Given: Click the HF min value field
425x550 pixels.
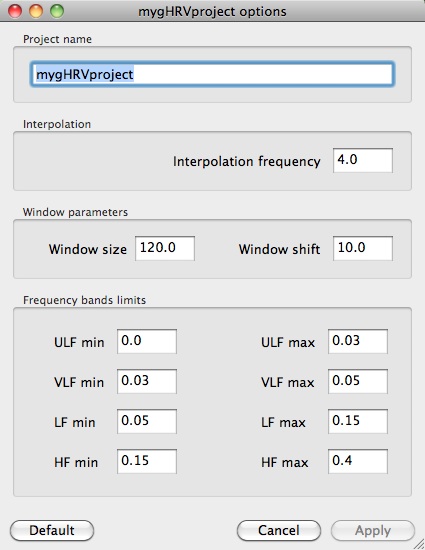Looking at the screenshot, I should click(147, 461).
